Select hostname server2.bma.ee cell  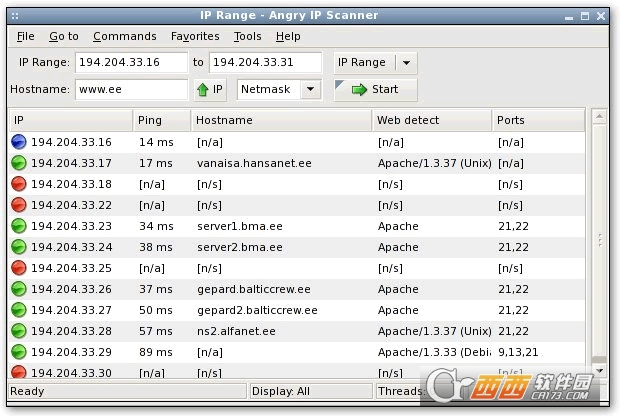tap(240, 247)
